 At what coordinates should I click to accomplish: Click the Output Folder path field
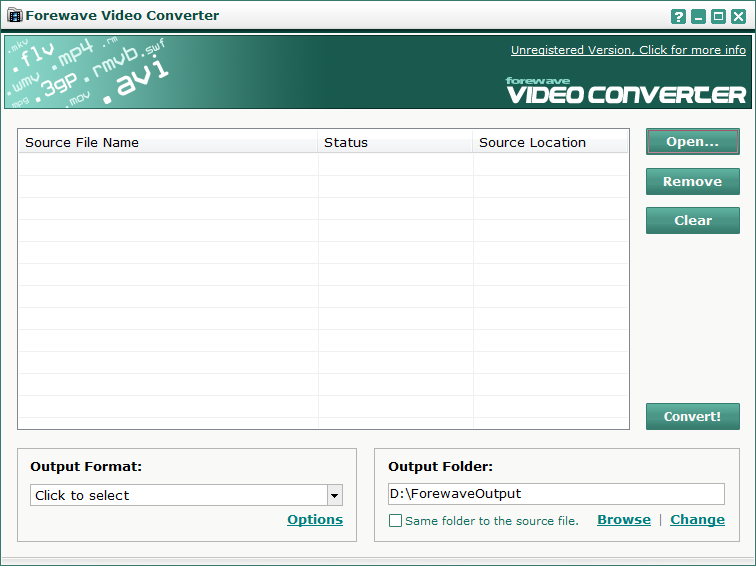coord(556,494)
